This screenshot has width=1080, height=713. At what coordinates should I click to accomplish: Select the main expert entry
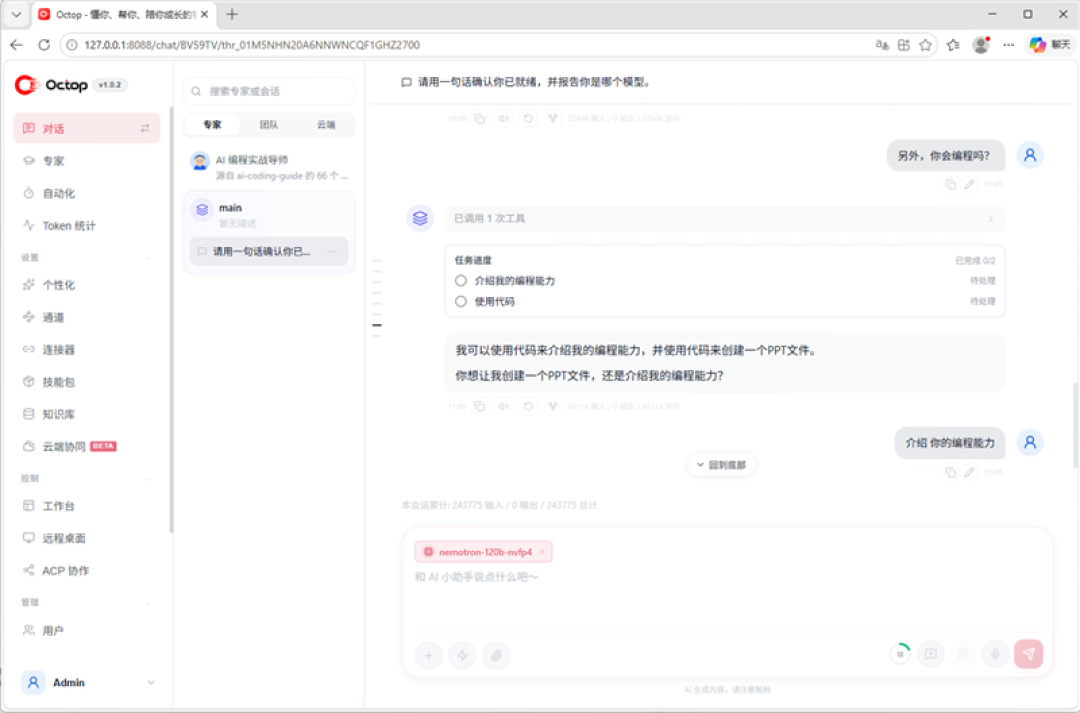click(269, 214)
